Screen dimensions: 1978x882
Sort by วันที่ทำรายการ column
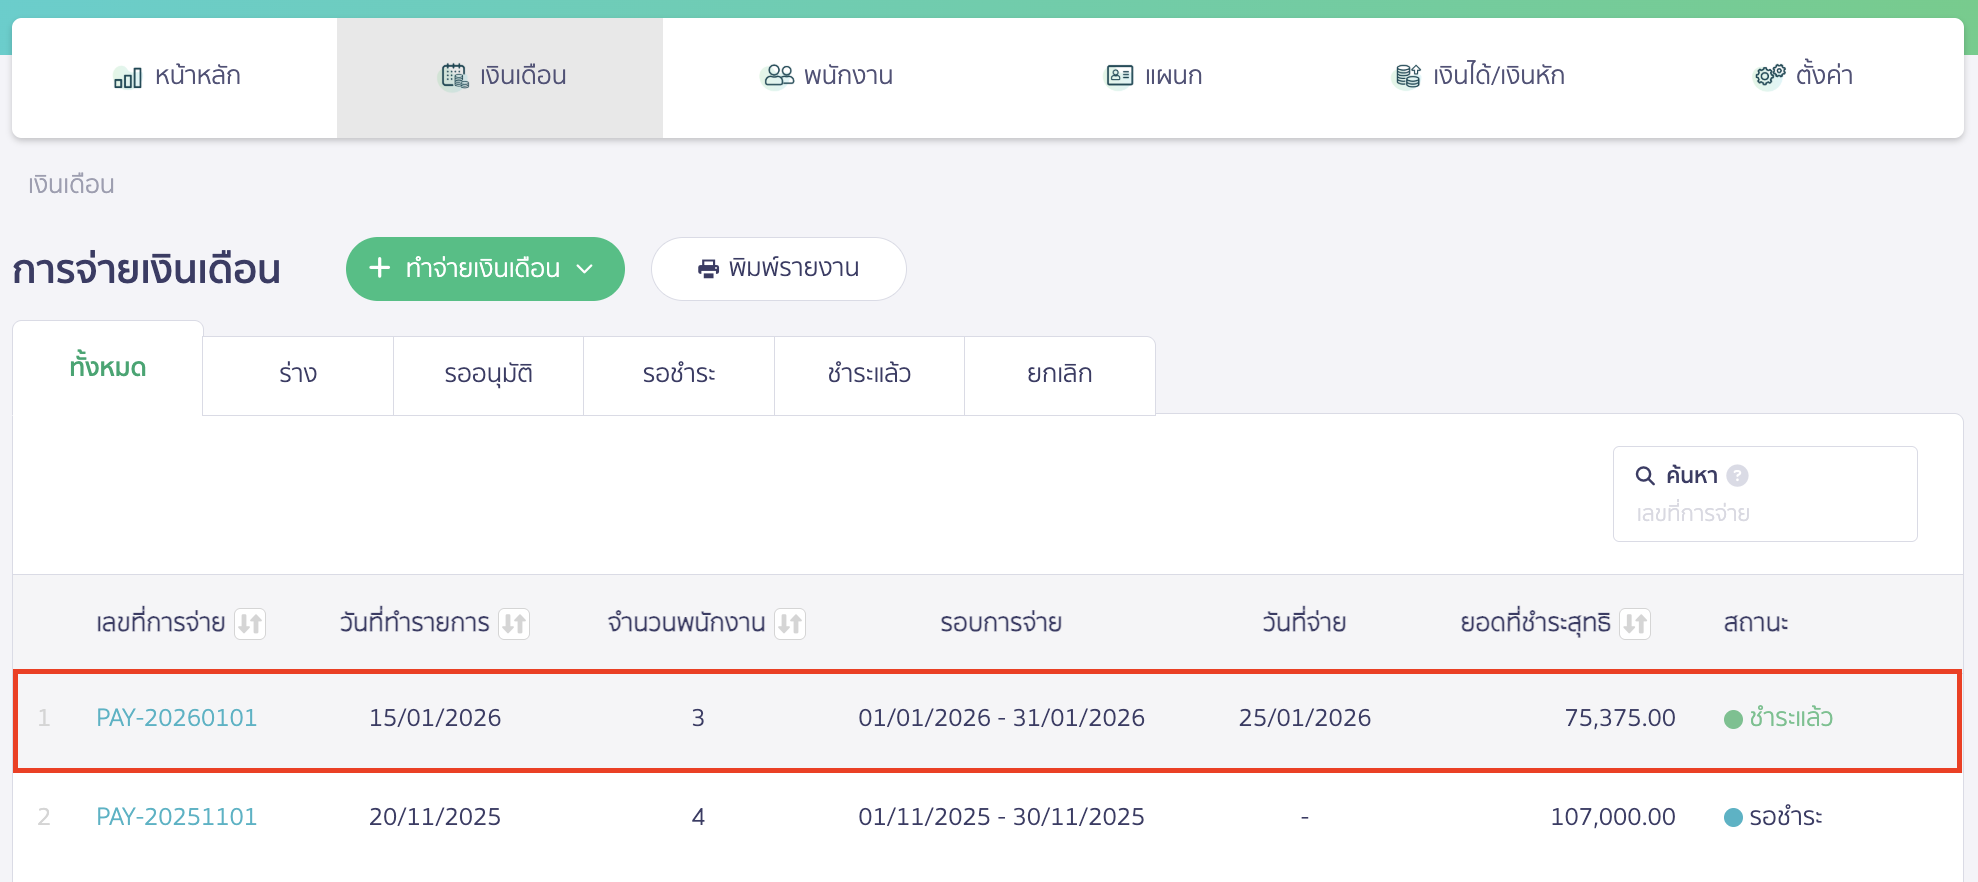[514, 624]
